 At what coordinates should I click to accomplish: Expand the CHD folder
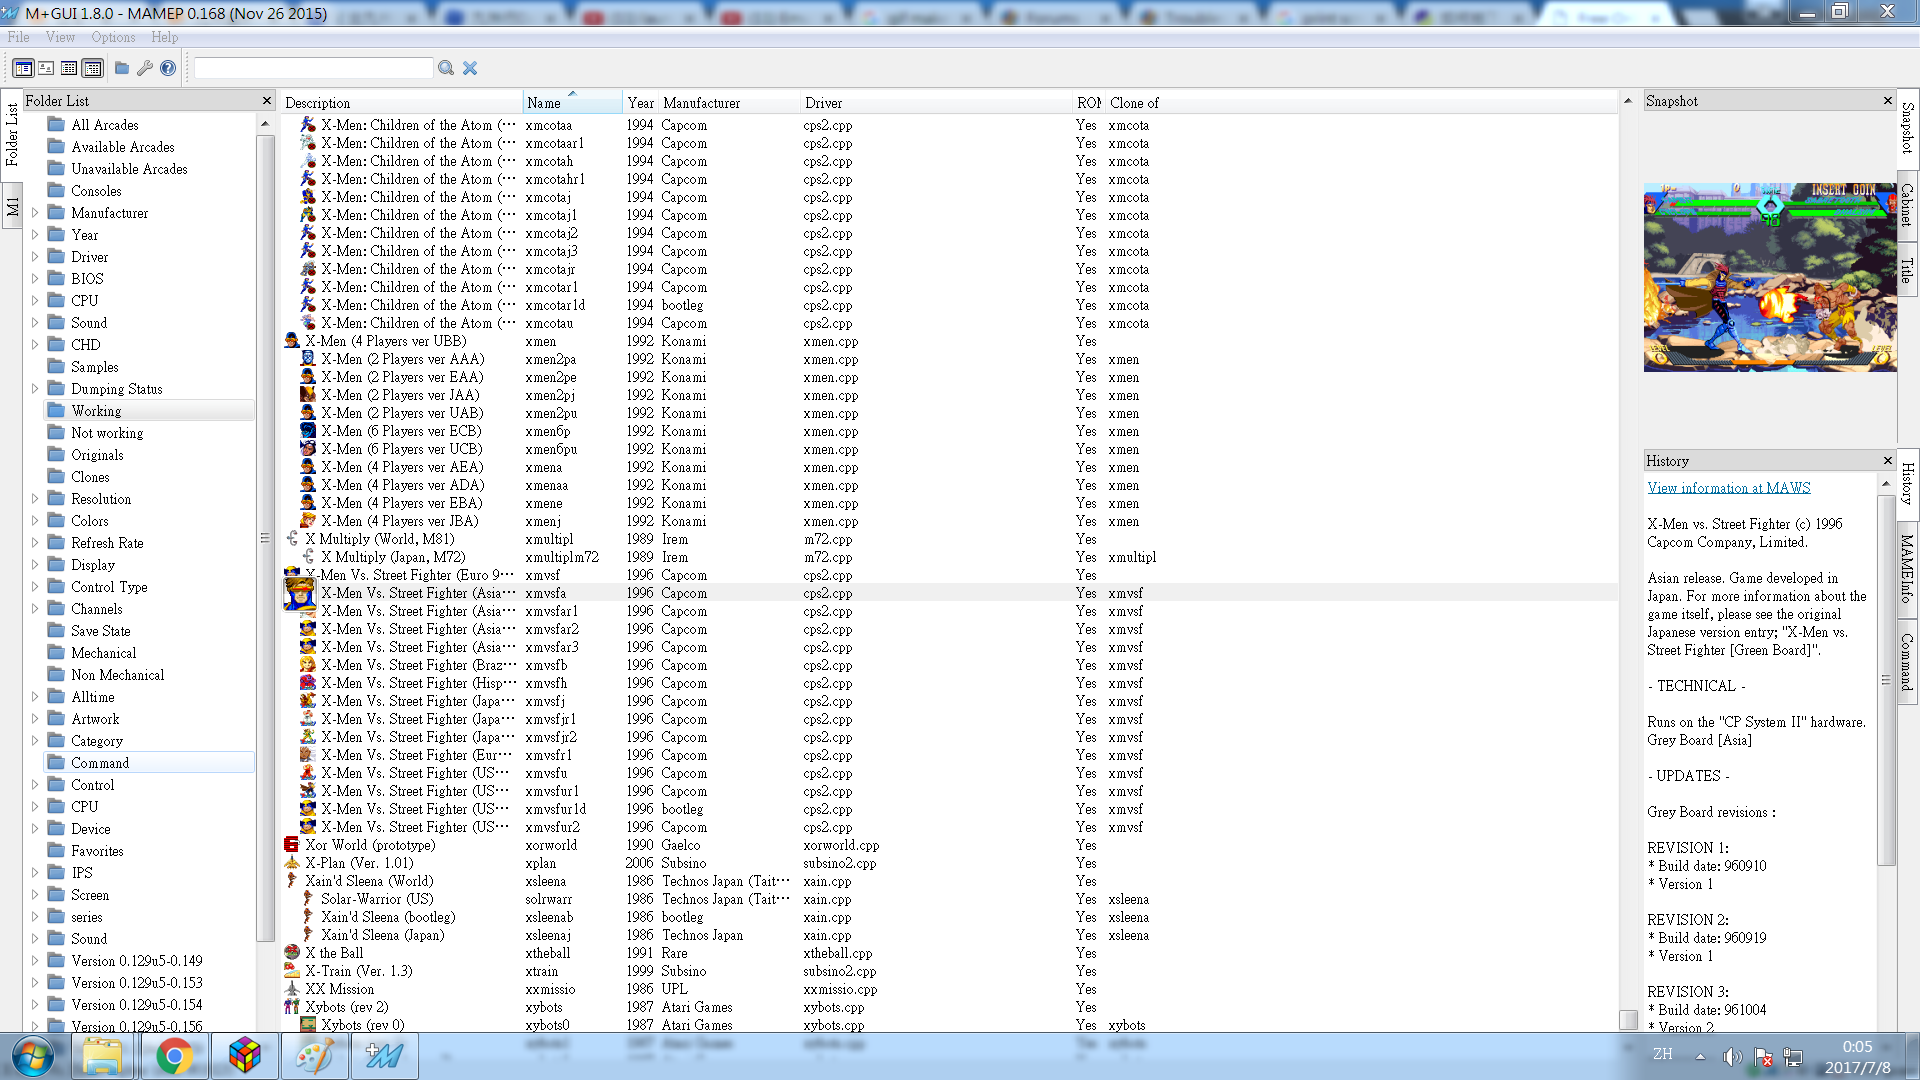tap(36, 345)
